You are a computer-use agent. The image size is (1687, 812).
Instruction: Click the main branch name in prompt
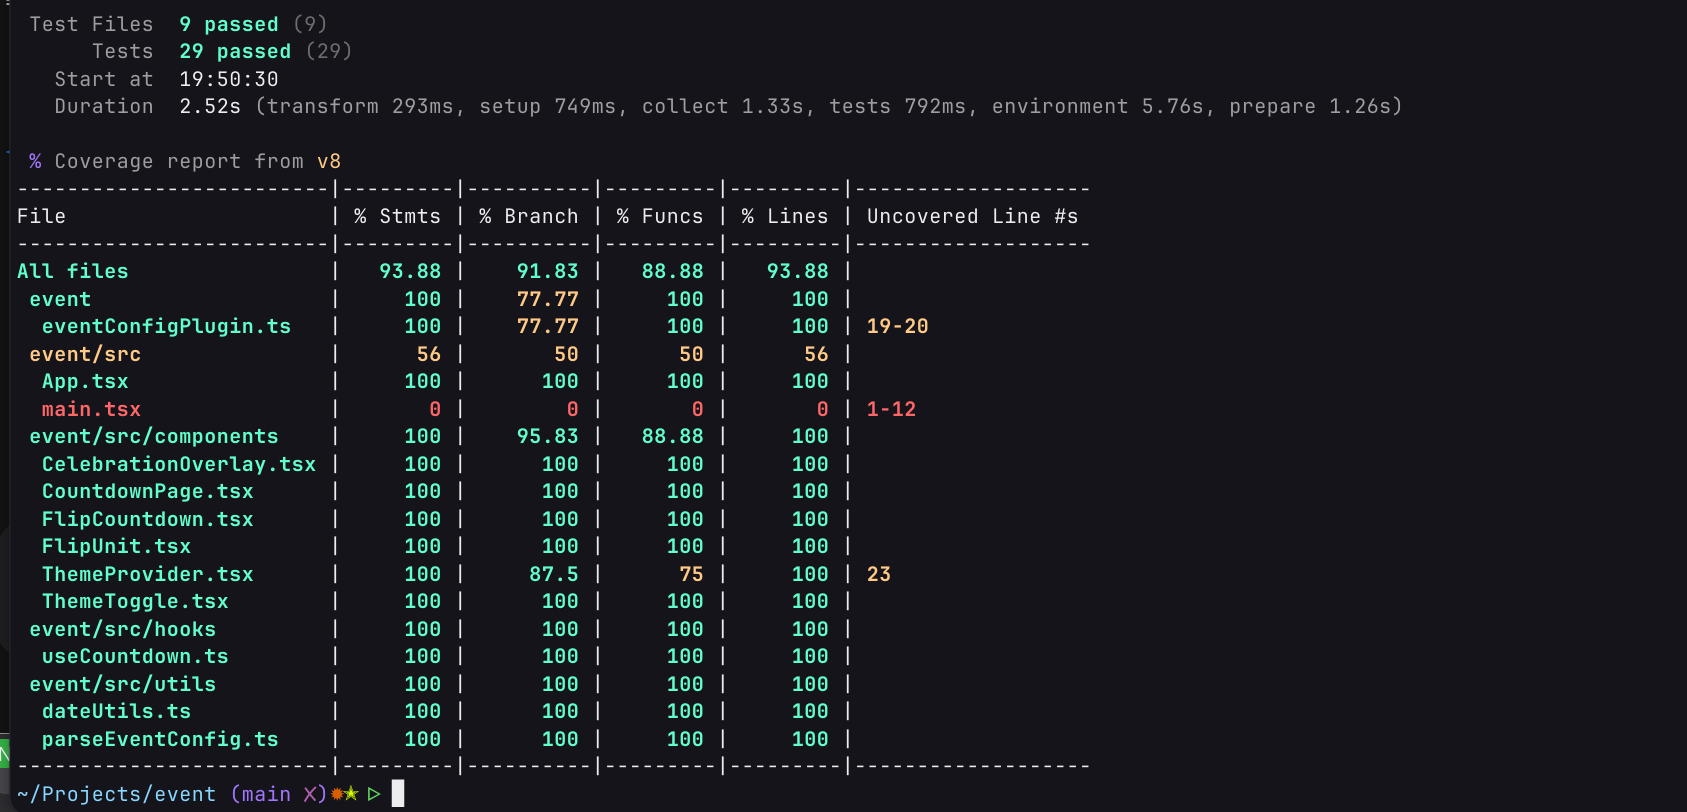click(x=266, y=794)
